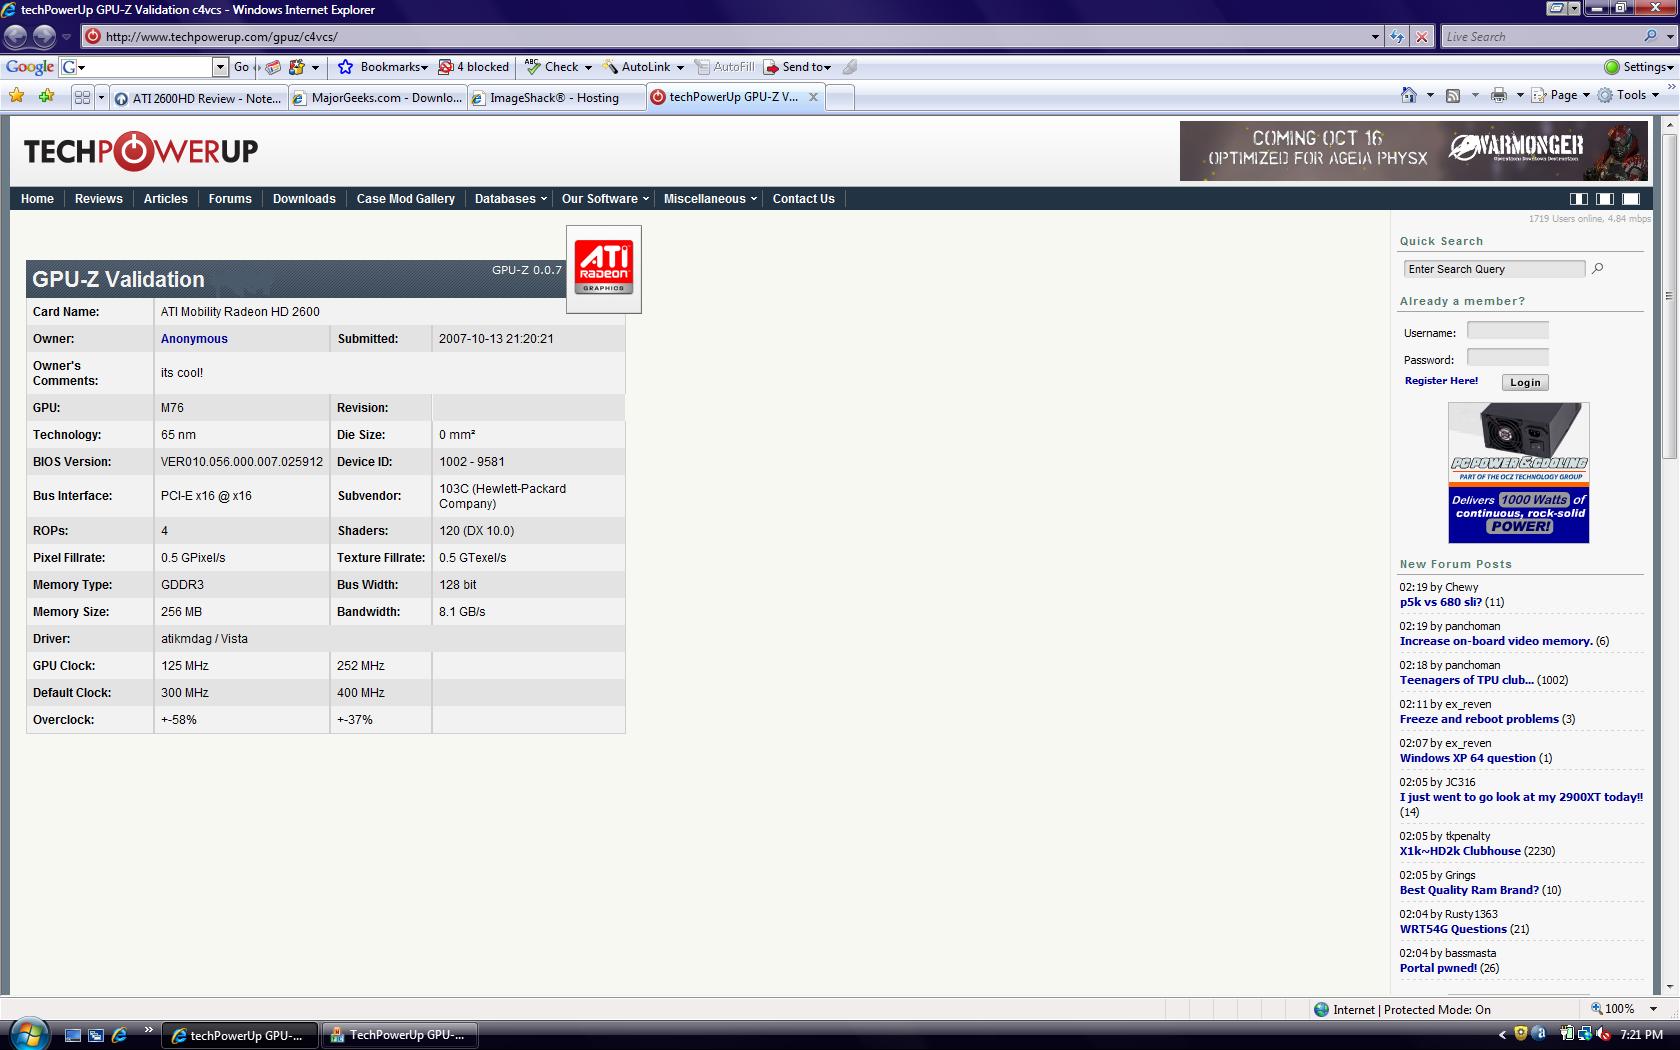This screenshot has width=1680, height=1050.
Task: Click the RSS Feeds icon
Action: 1453,95
